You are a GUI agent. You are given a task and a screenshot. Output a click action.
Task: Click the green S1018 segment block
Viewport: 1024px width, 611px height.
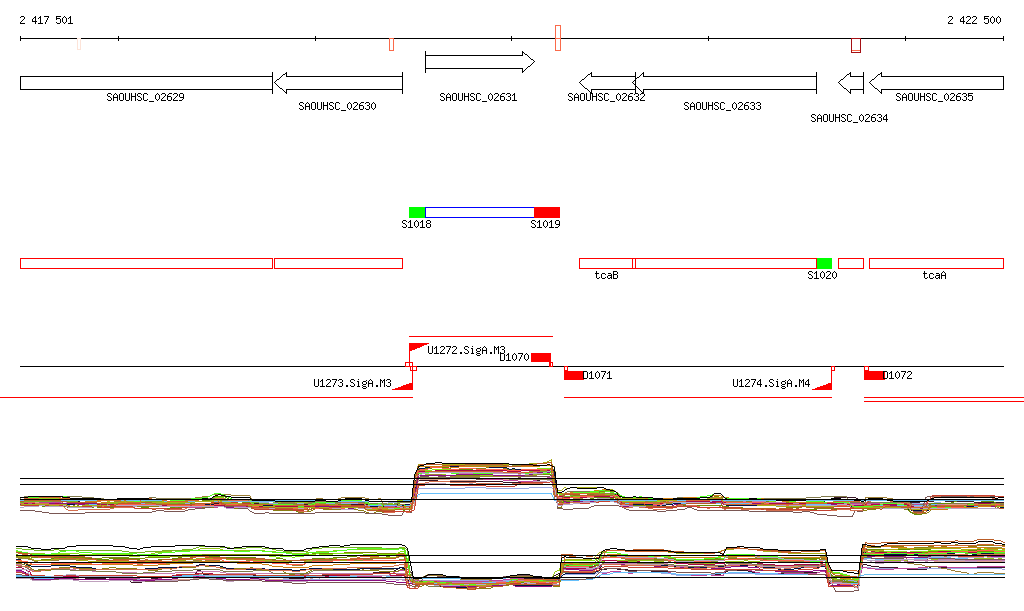click(x=417, y=212)
